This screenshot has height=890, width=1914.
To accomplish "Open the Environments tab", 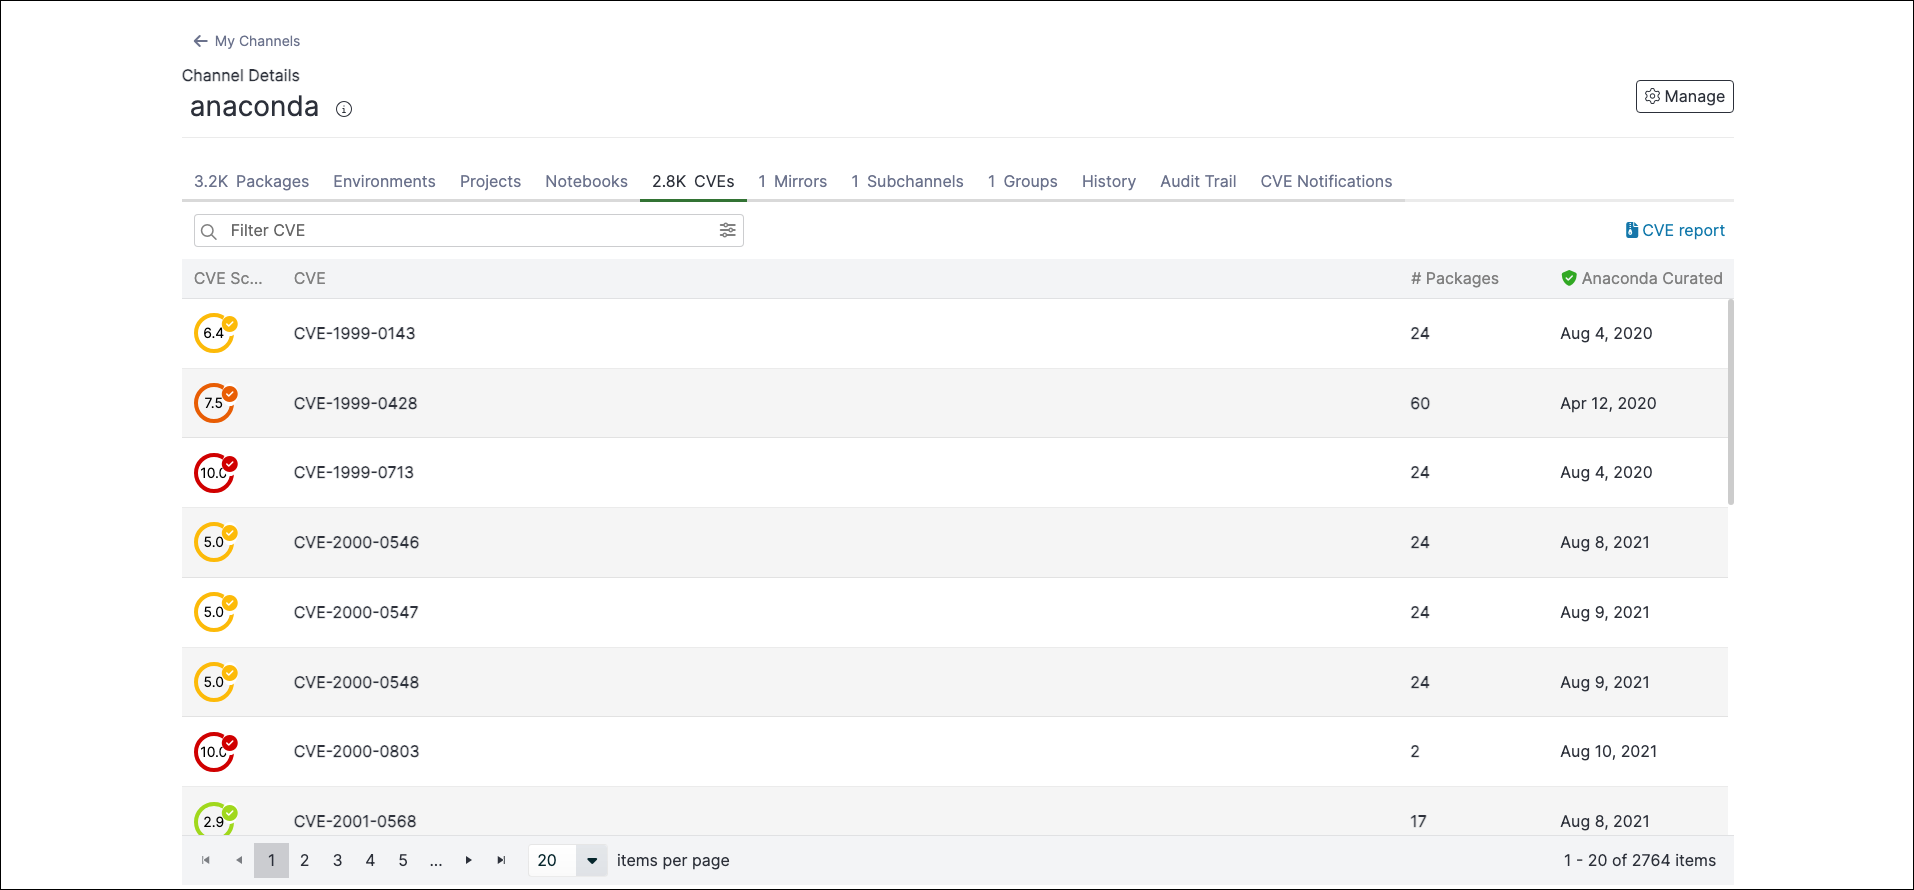I will 384,181.
